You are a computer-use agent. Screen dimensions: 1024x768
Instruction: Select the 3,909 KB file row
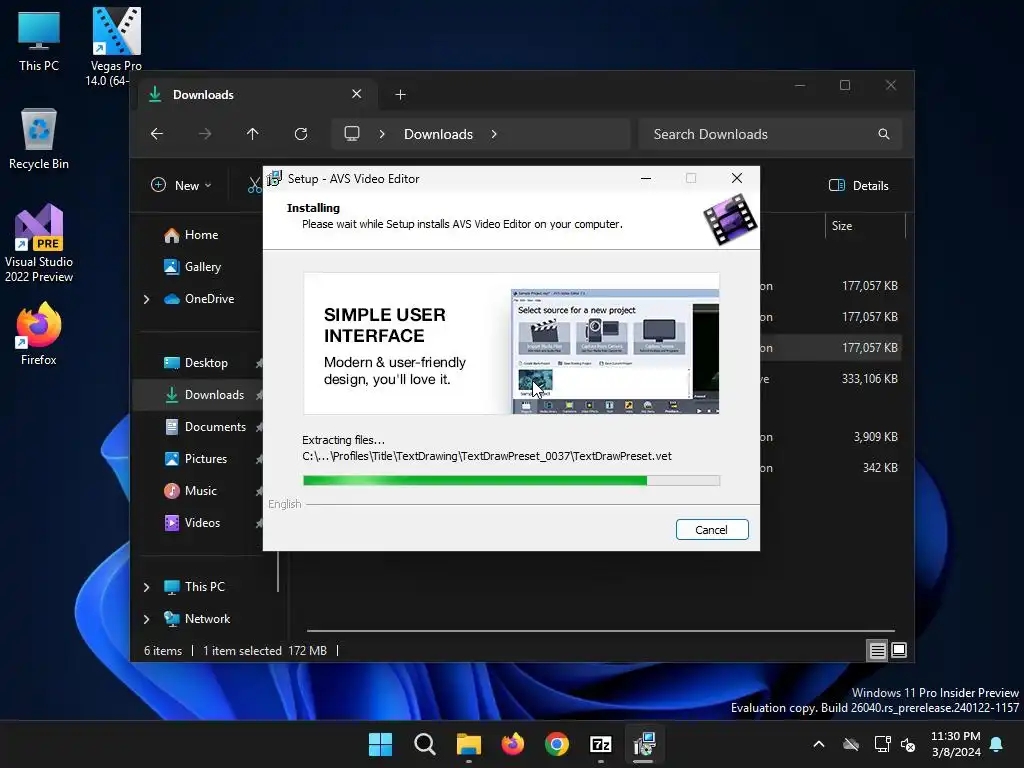coord(829,437)
